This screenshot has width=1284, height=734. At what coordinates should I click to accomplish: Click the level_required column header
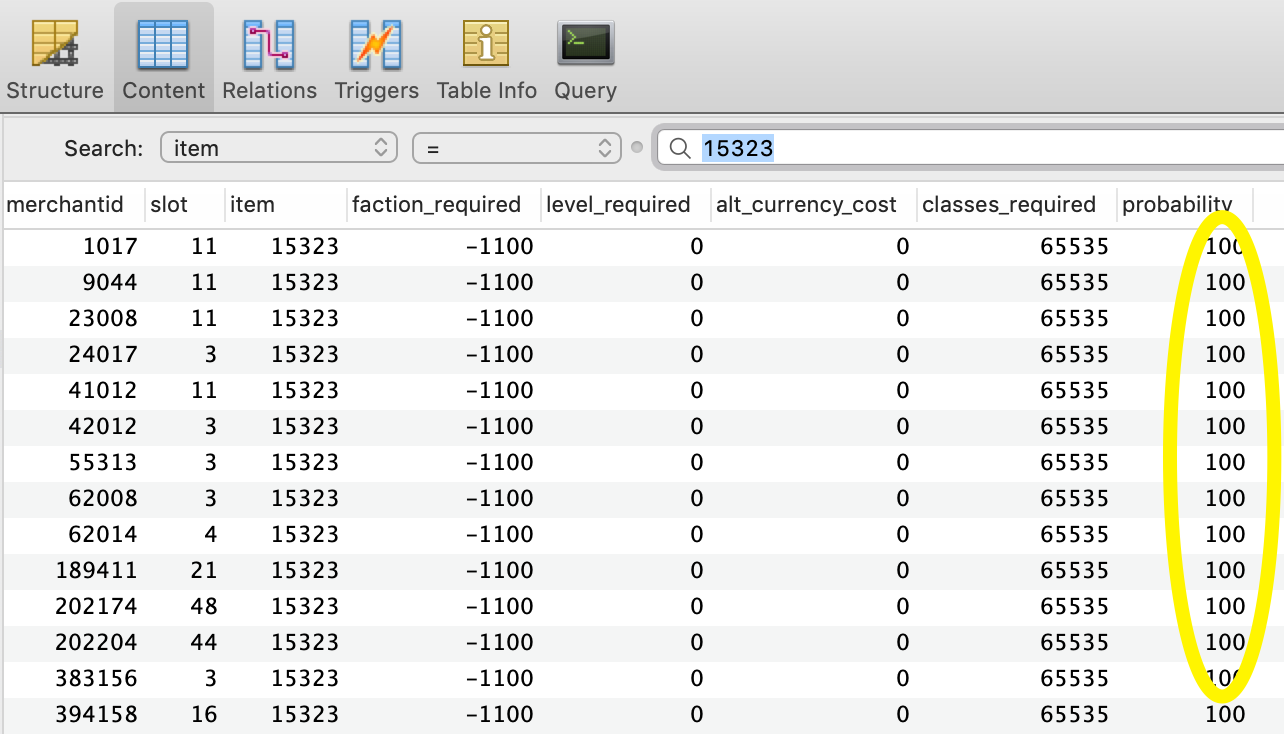click(618, 205)
